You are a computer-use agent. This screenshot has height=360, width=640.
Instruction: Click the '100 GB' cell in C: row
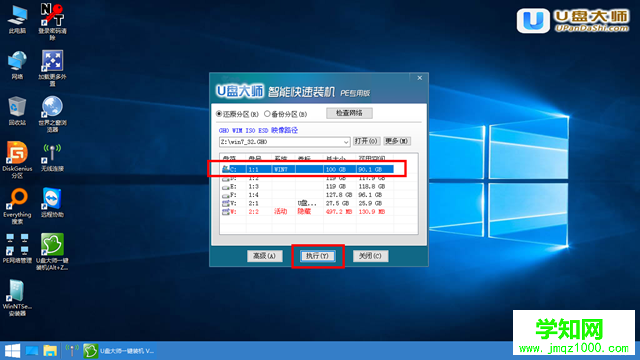click(336, 169)
